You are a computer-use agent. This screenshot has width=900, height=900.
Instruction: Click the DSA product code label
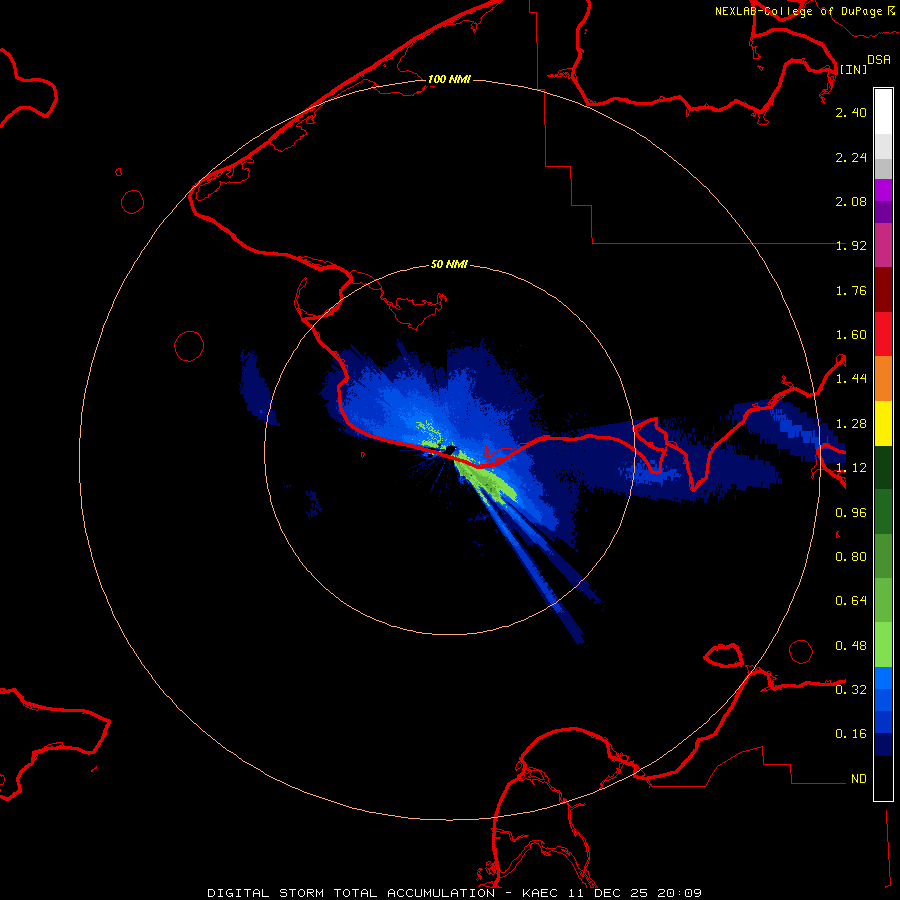pos(879,59)
